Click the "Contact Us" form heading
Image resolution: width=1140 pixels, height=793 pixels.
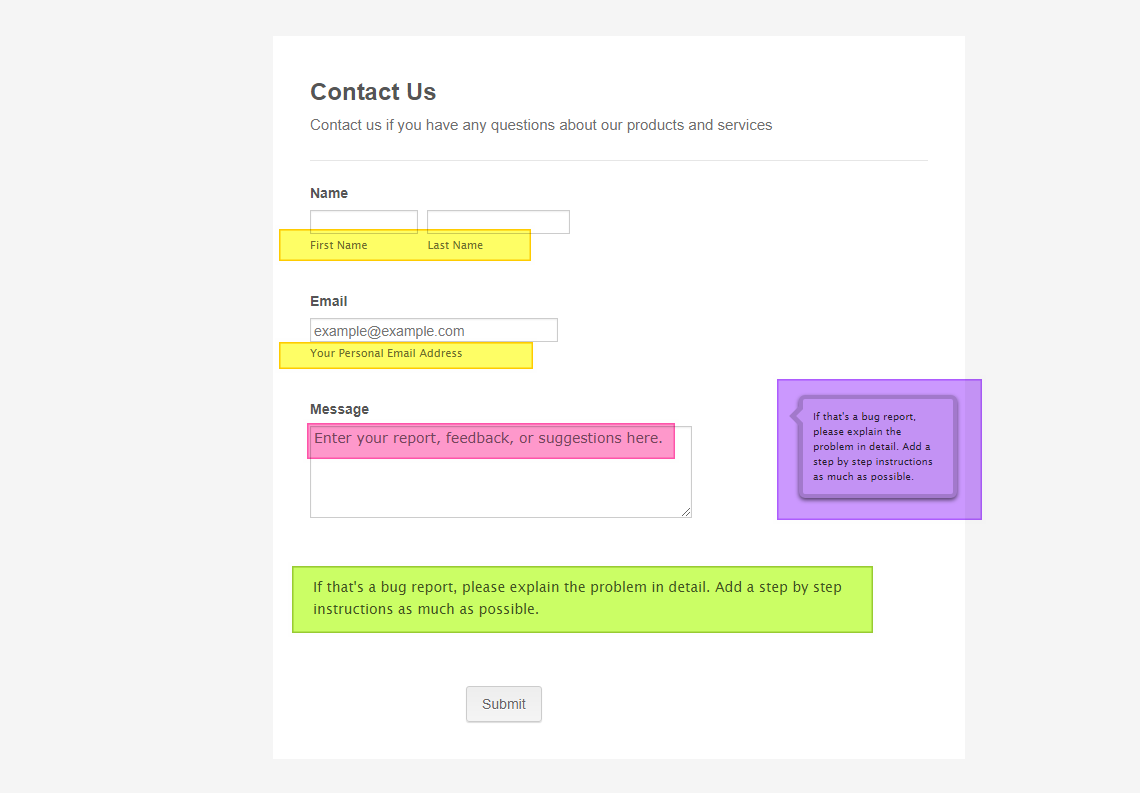pos(373,92)
